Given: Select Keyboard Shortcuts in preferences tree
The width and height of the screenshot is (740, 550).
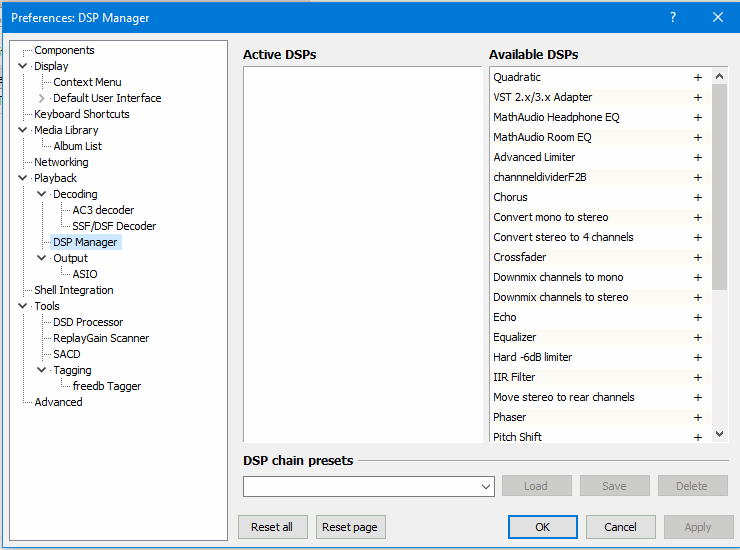Looking at the screenshot, I should 81,114.
